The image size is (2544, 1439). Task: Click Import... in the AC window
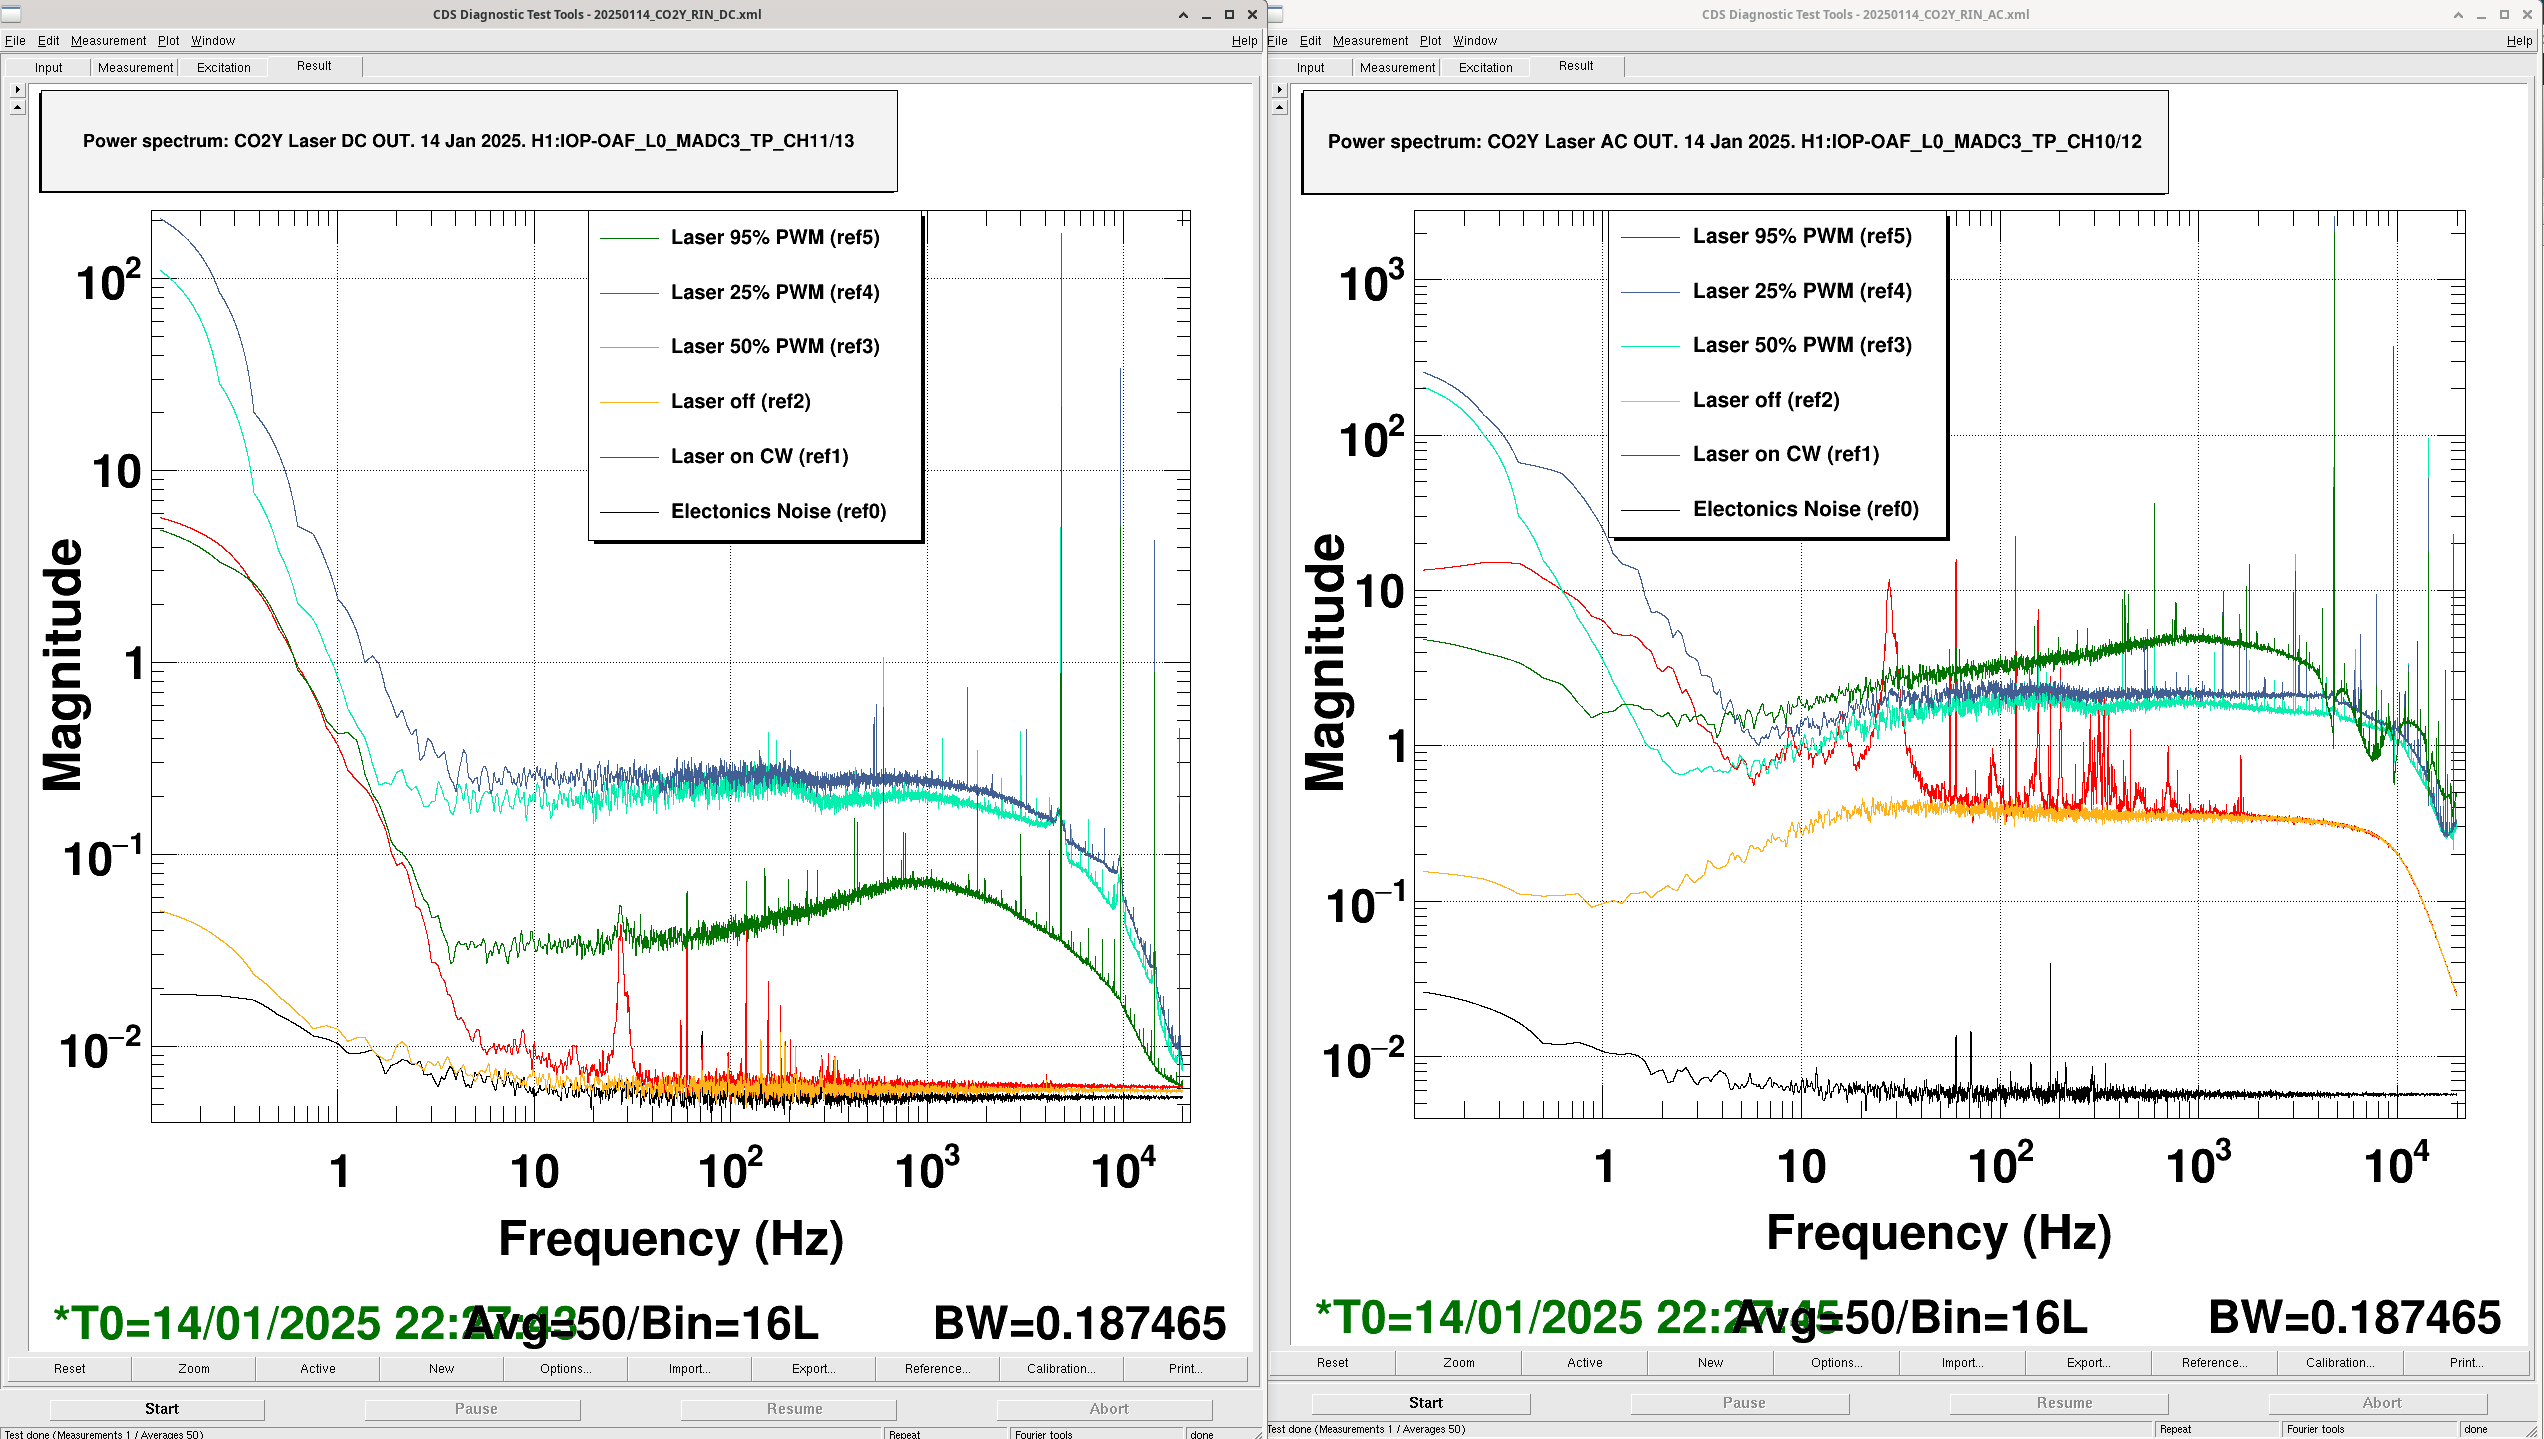click(x=1963, y=1363)
